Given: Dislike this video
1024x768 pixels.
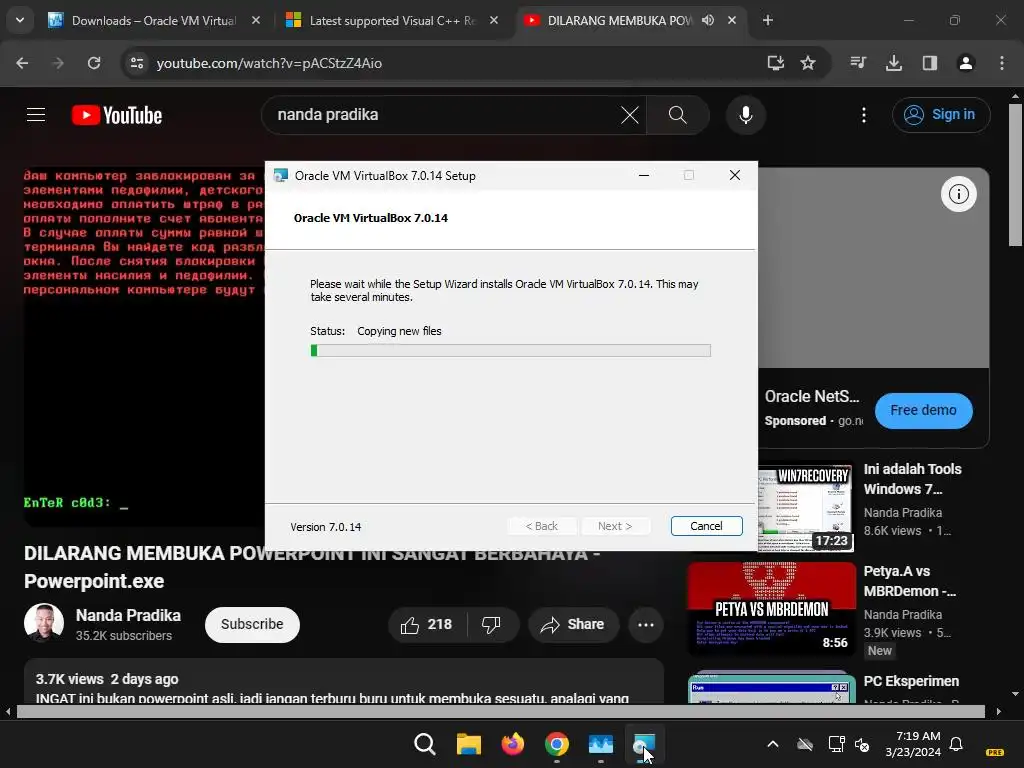Looking at the screenshot, I should pyautogui.click(x=492, y=625).
